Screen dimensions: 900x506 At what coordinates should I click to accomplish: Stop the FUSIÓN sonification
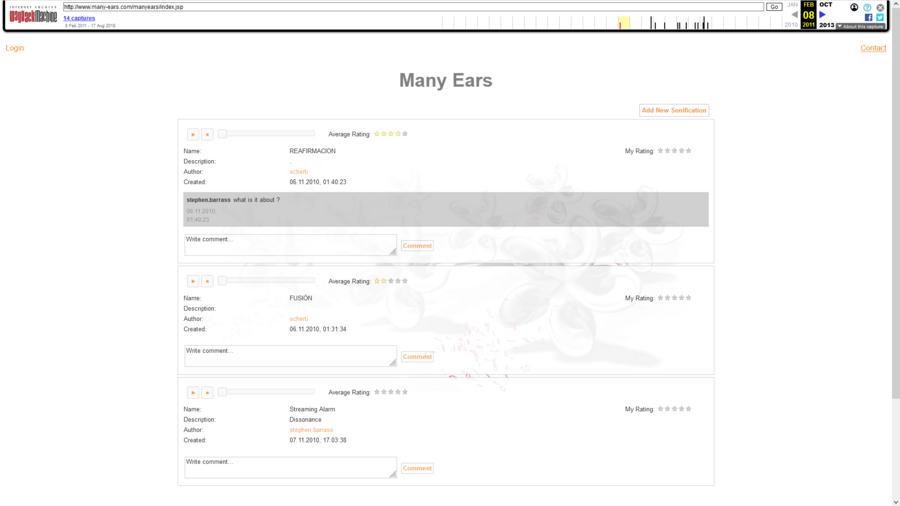click(x=207, y=281)
